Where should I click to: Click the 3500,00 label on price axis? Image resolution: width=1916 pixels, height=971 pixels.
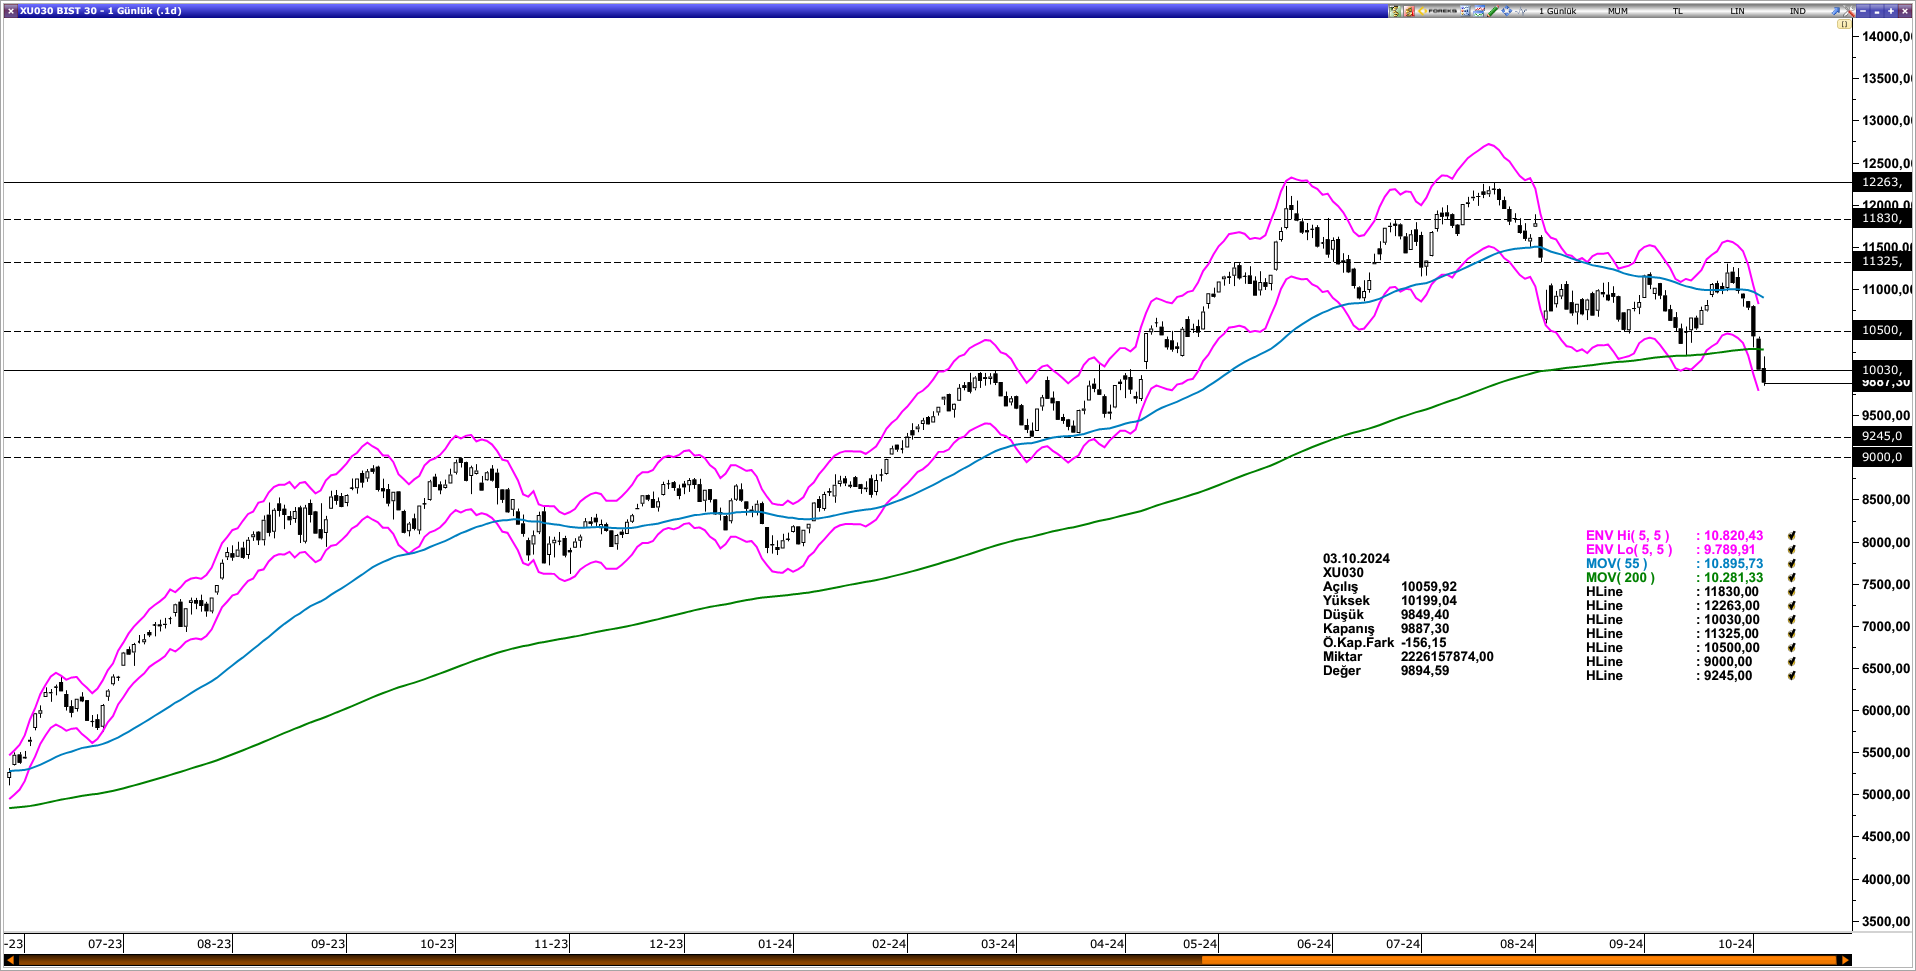tap(1888, 921)
